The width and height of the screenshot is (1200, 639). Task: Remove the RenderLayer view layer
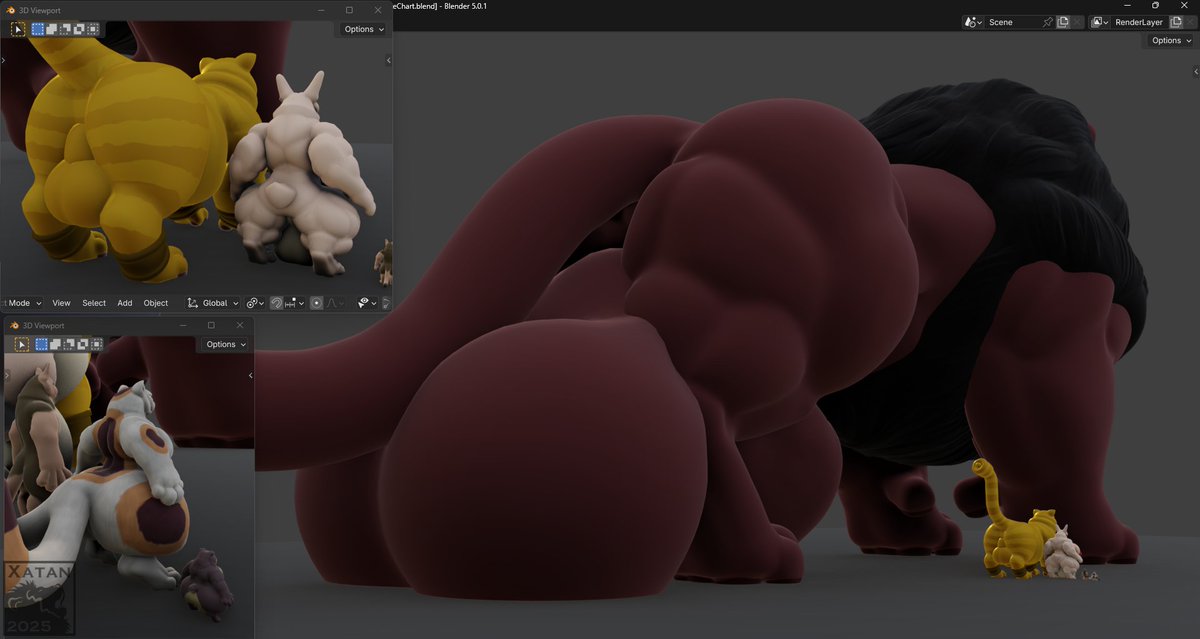[1190, 22]
